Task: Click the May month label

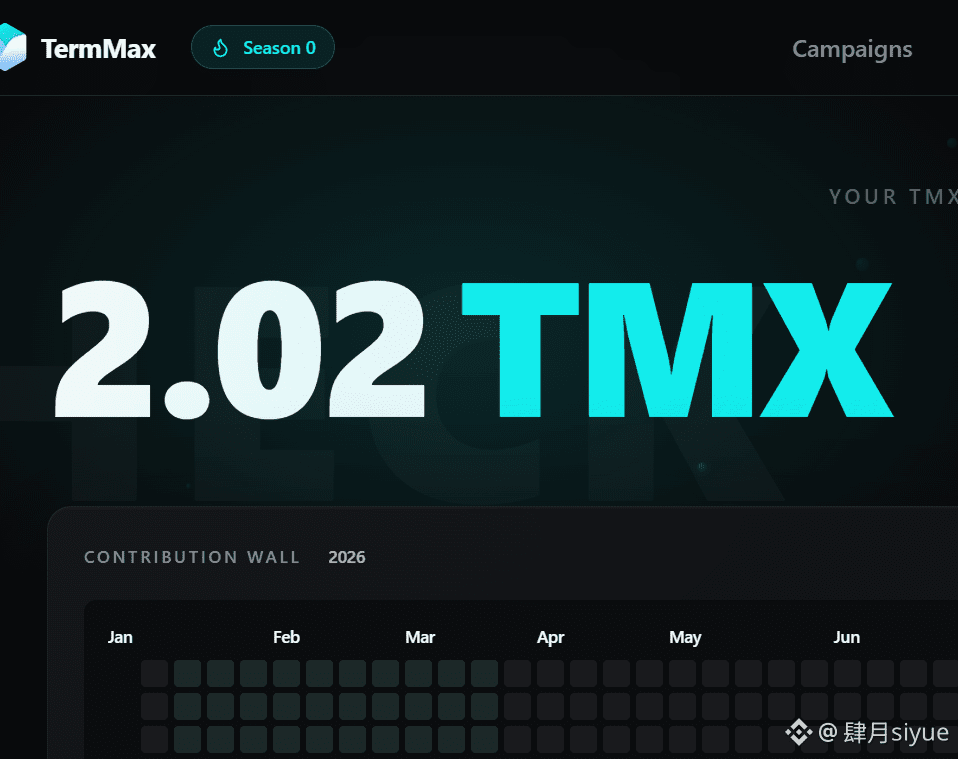Action: [x=685, y=638]
